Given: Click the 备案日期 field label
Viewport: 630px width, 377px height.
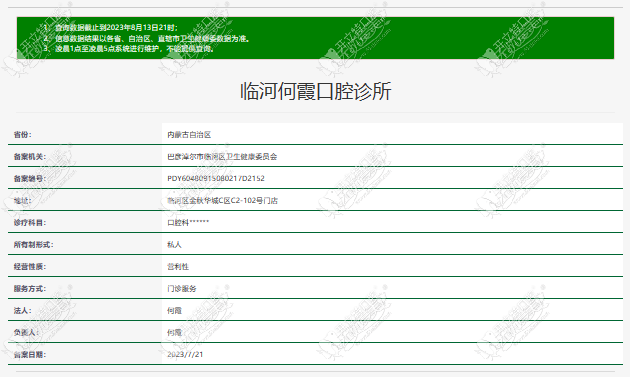Looking at the screenshot, I should [30, 354].
